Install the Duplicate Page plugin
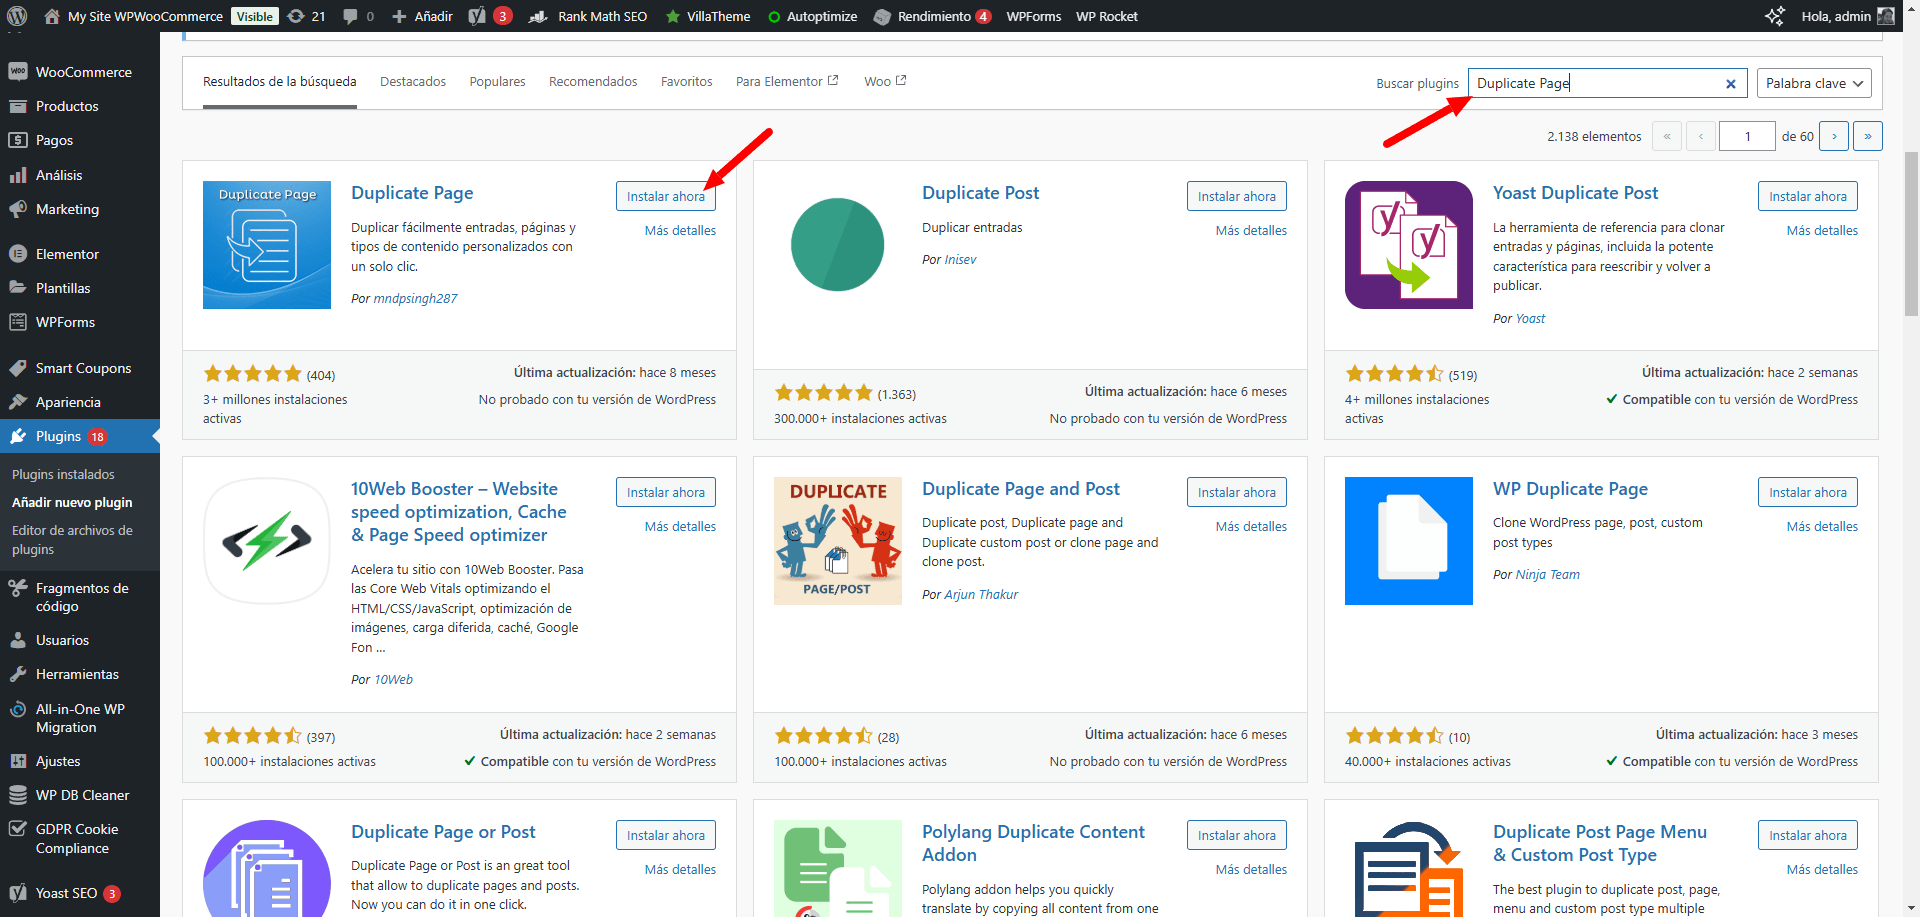Viewport: 1920px width, 917px height. pos(665,196)
